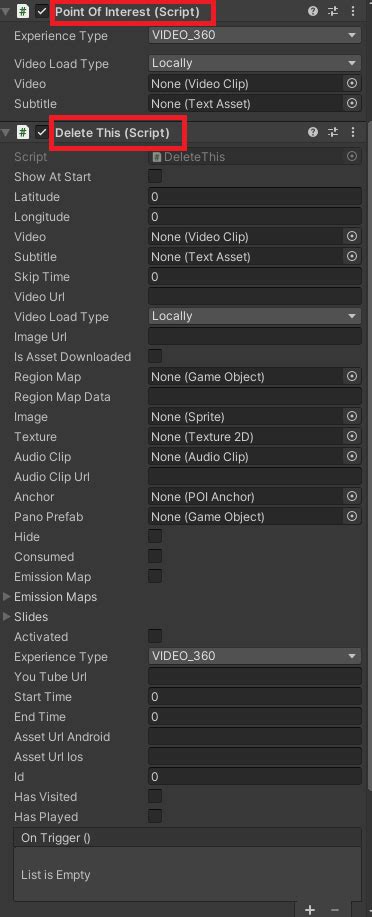Open Experience Type dropdown in Delete This

[254, 656]
